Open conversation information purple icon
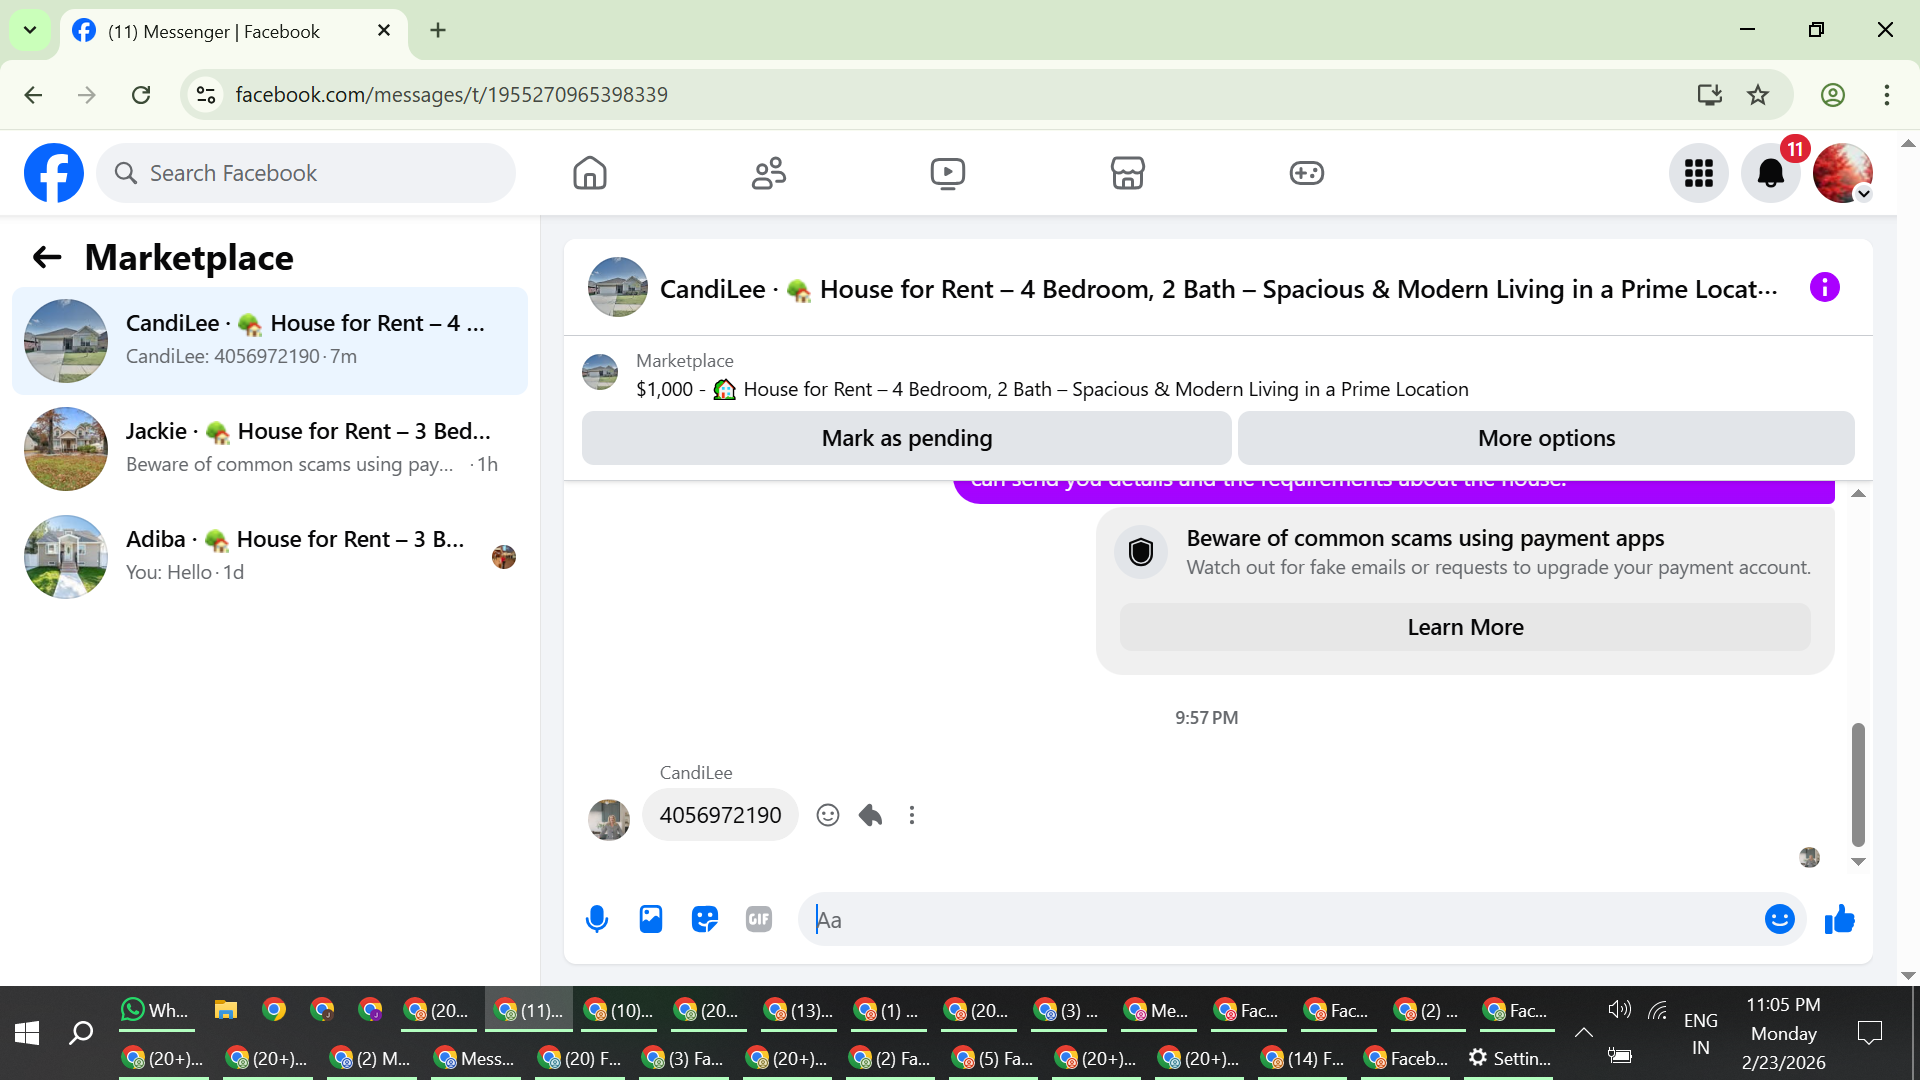The width and height of the screenshot is (1920, 1080). [1825, 288]
